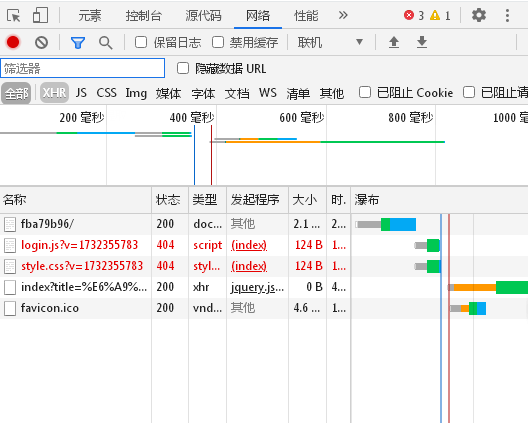Open the 联机 throttling dropdown

tap(330, 42)
